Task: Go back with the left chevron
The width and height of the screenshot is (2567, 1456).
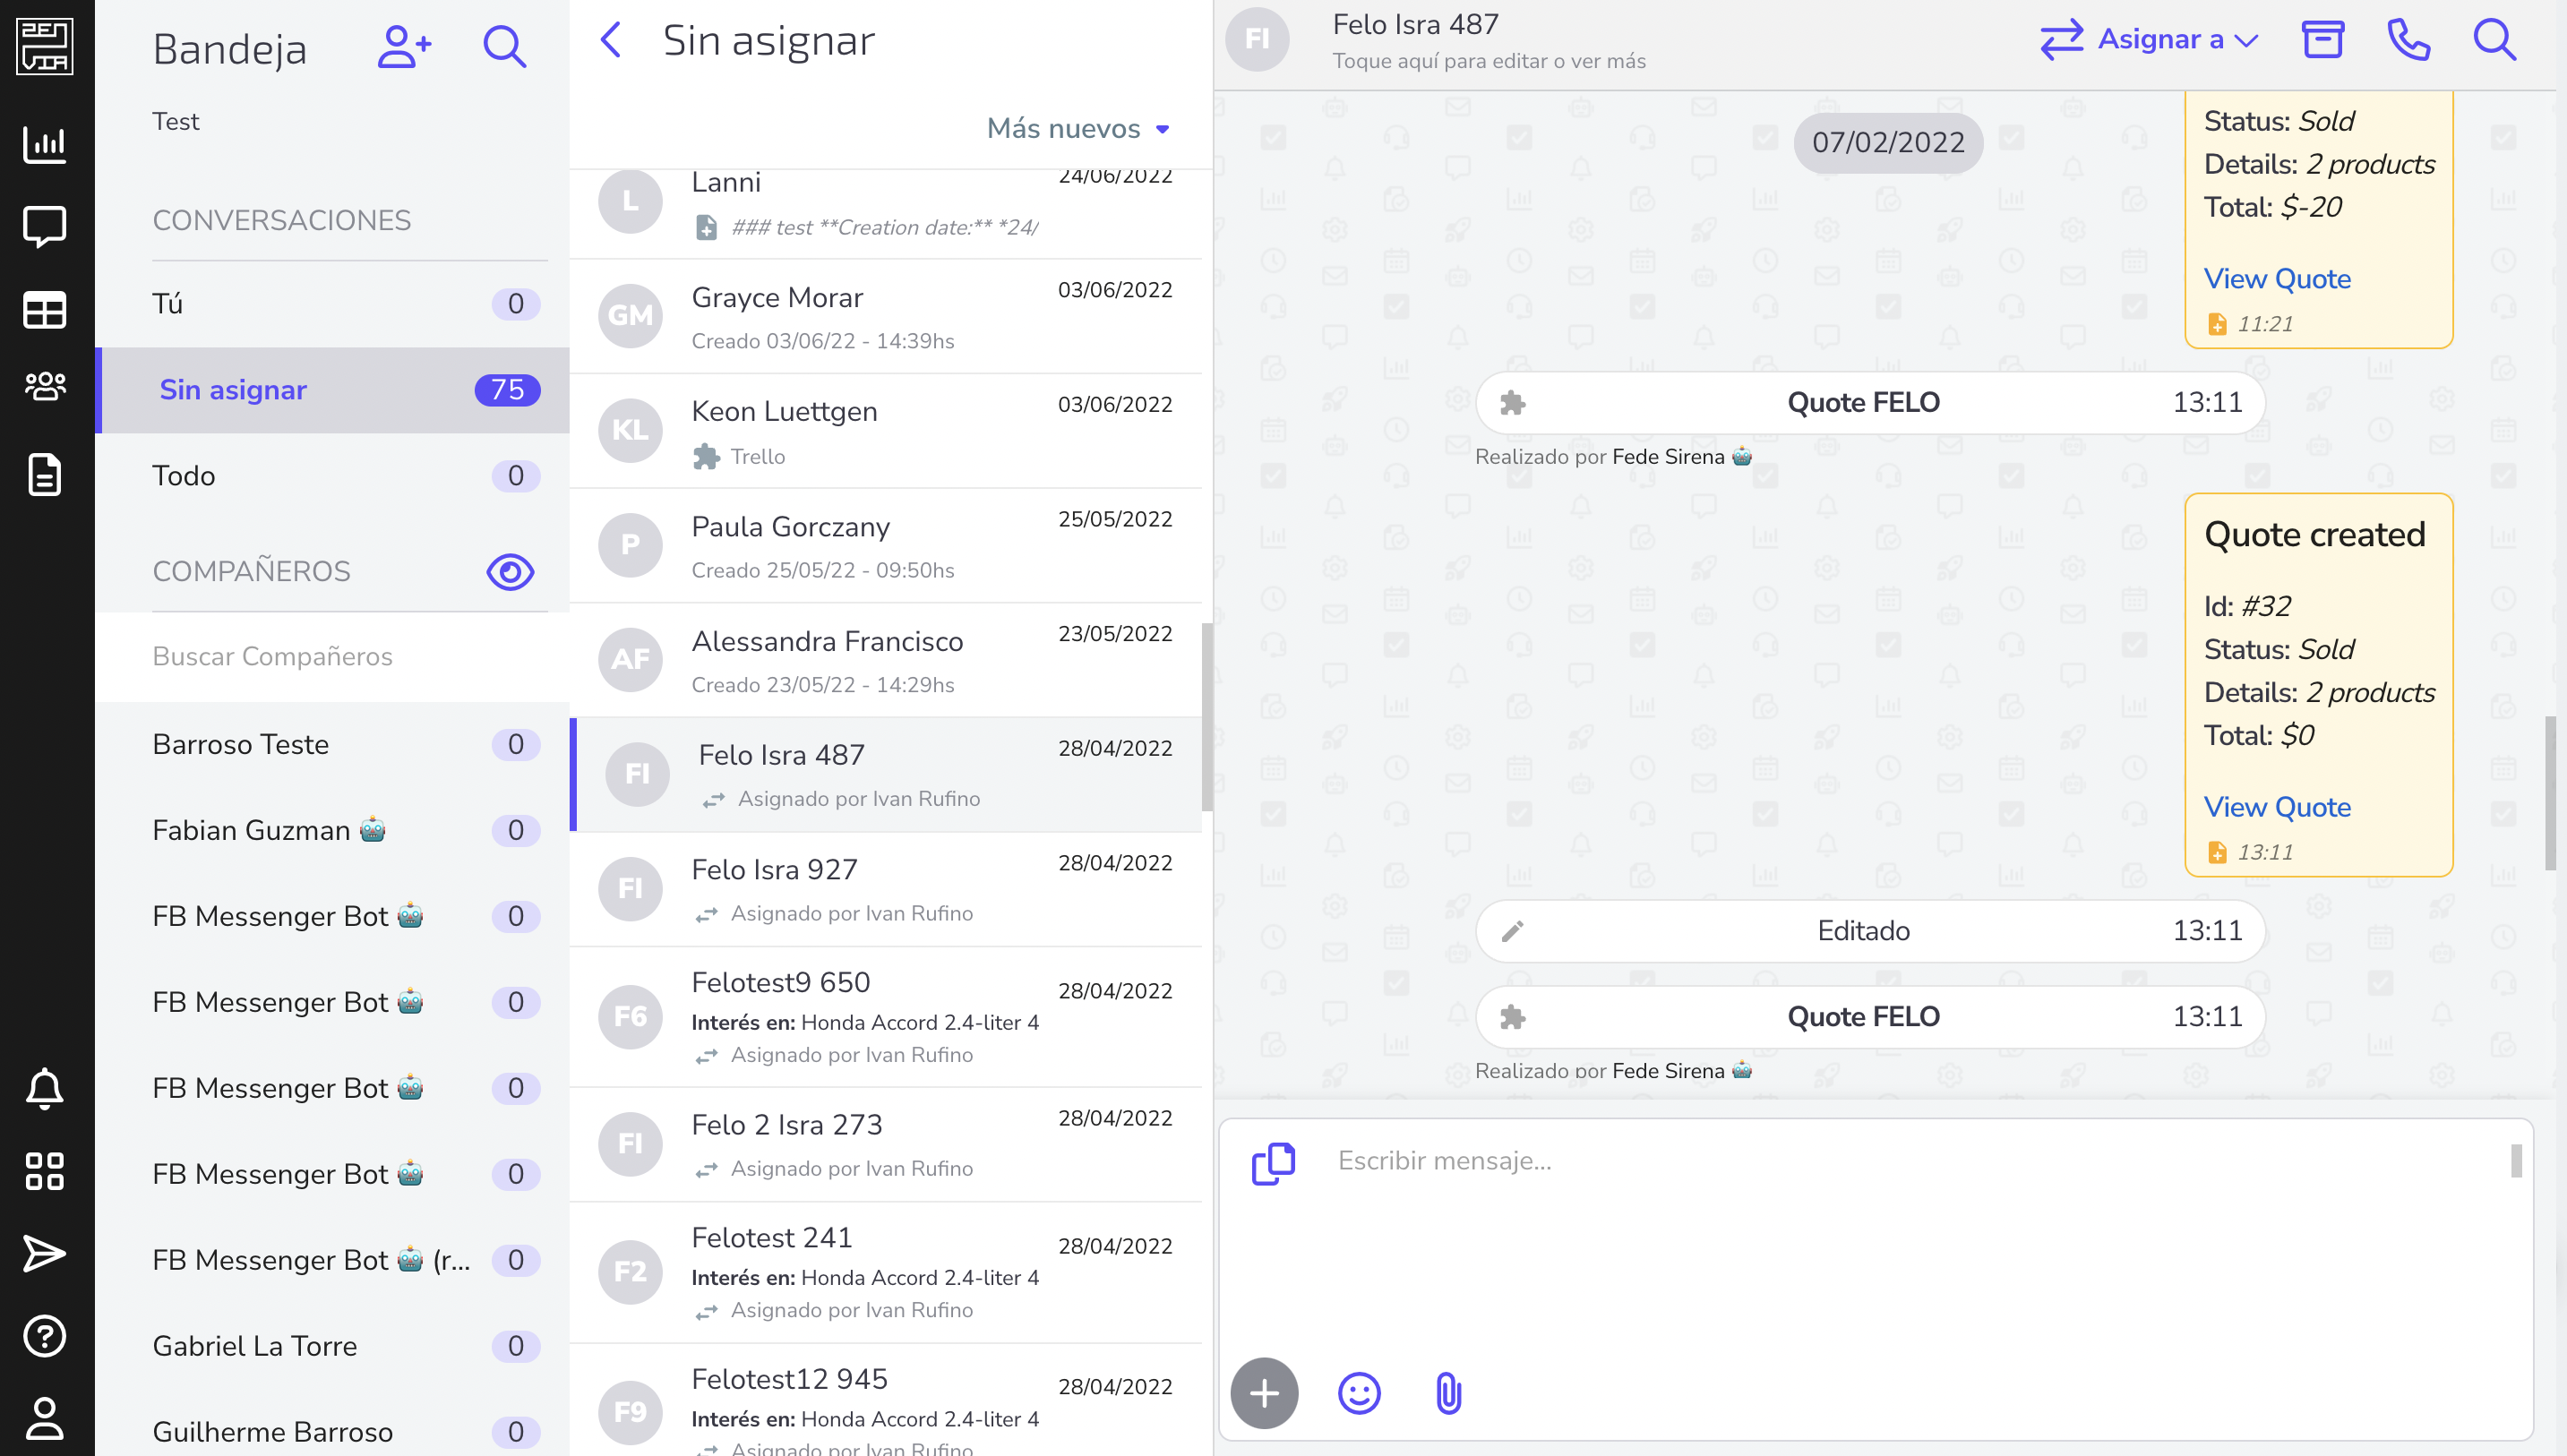Action: point(611,41)
